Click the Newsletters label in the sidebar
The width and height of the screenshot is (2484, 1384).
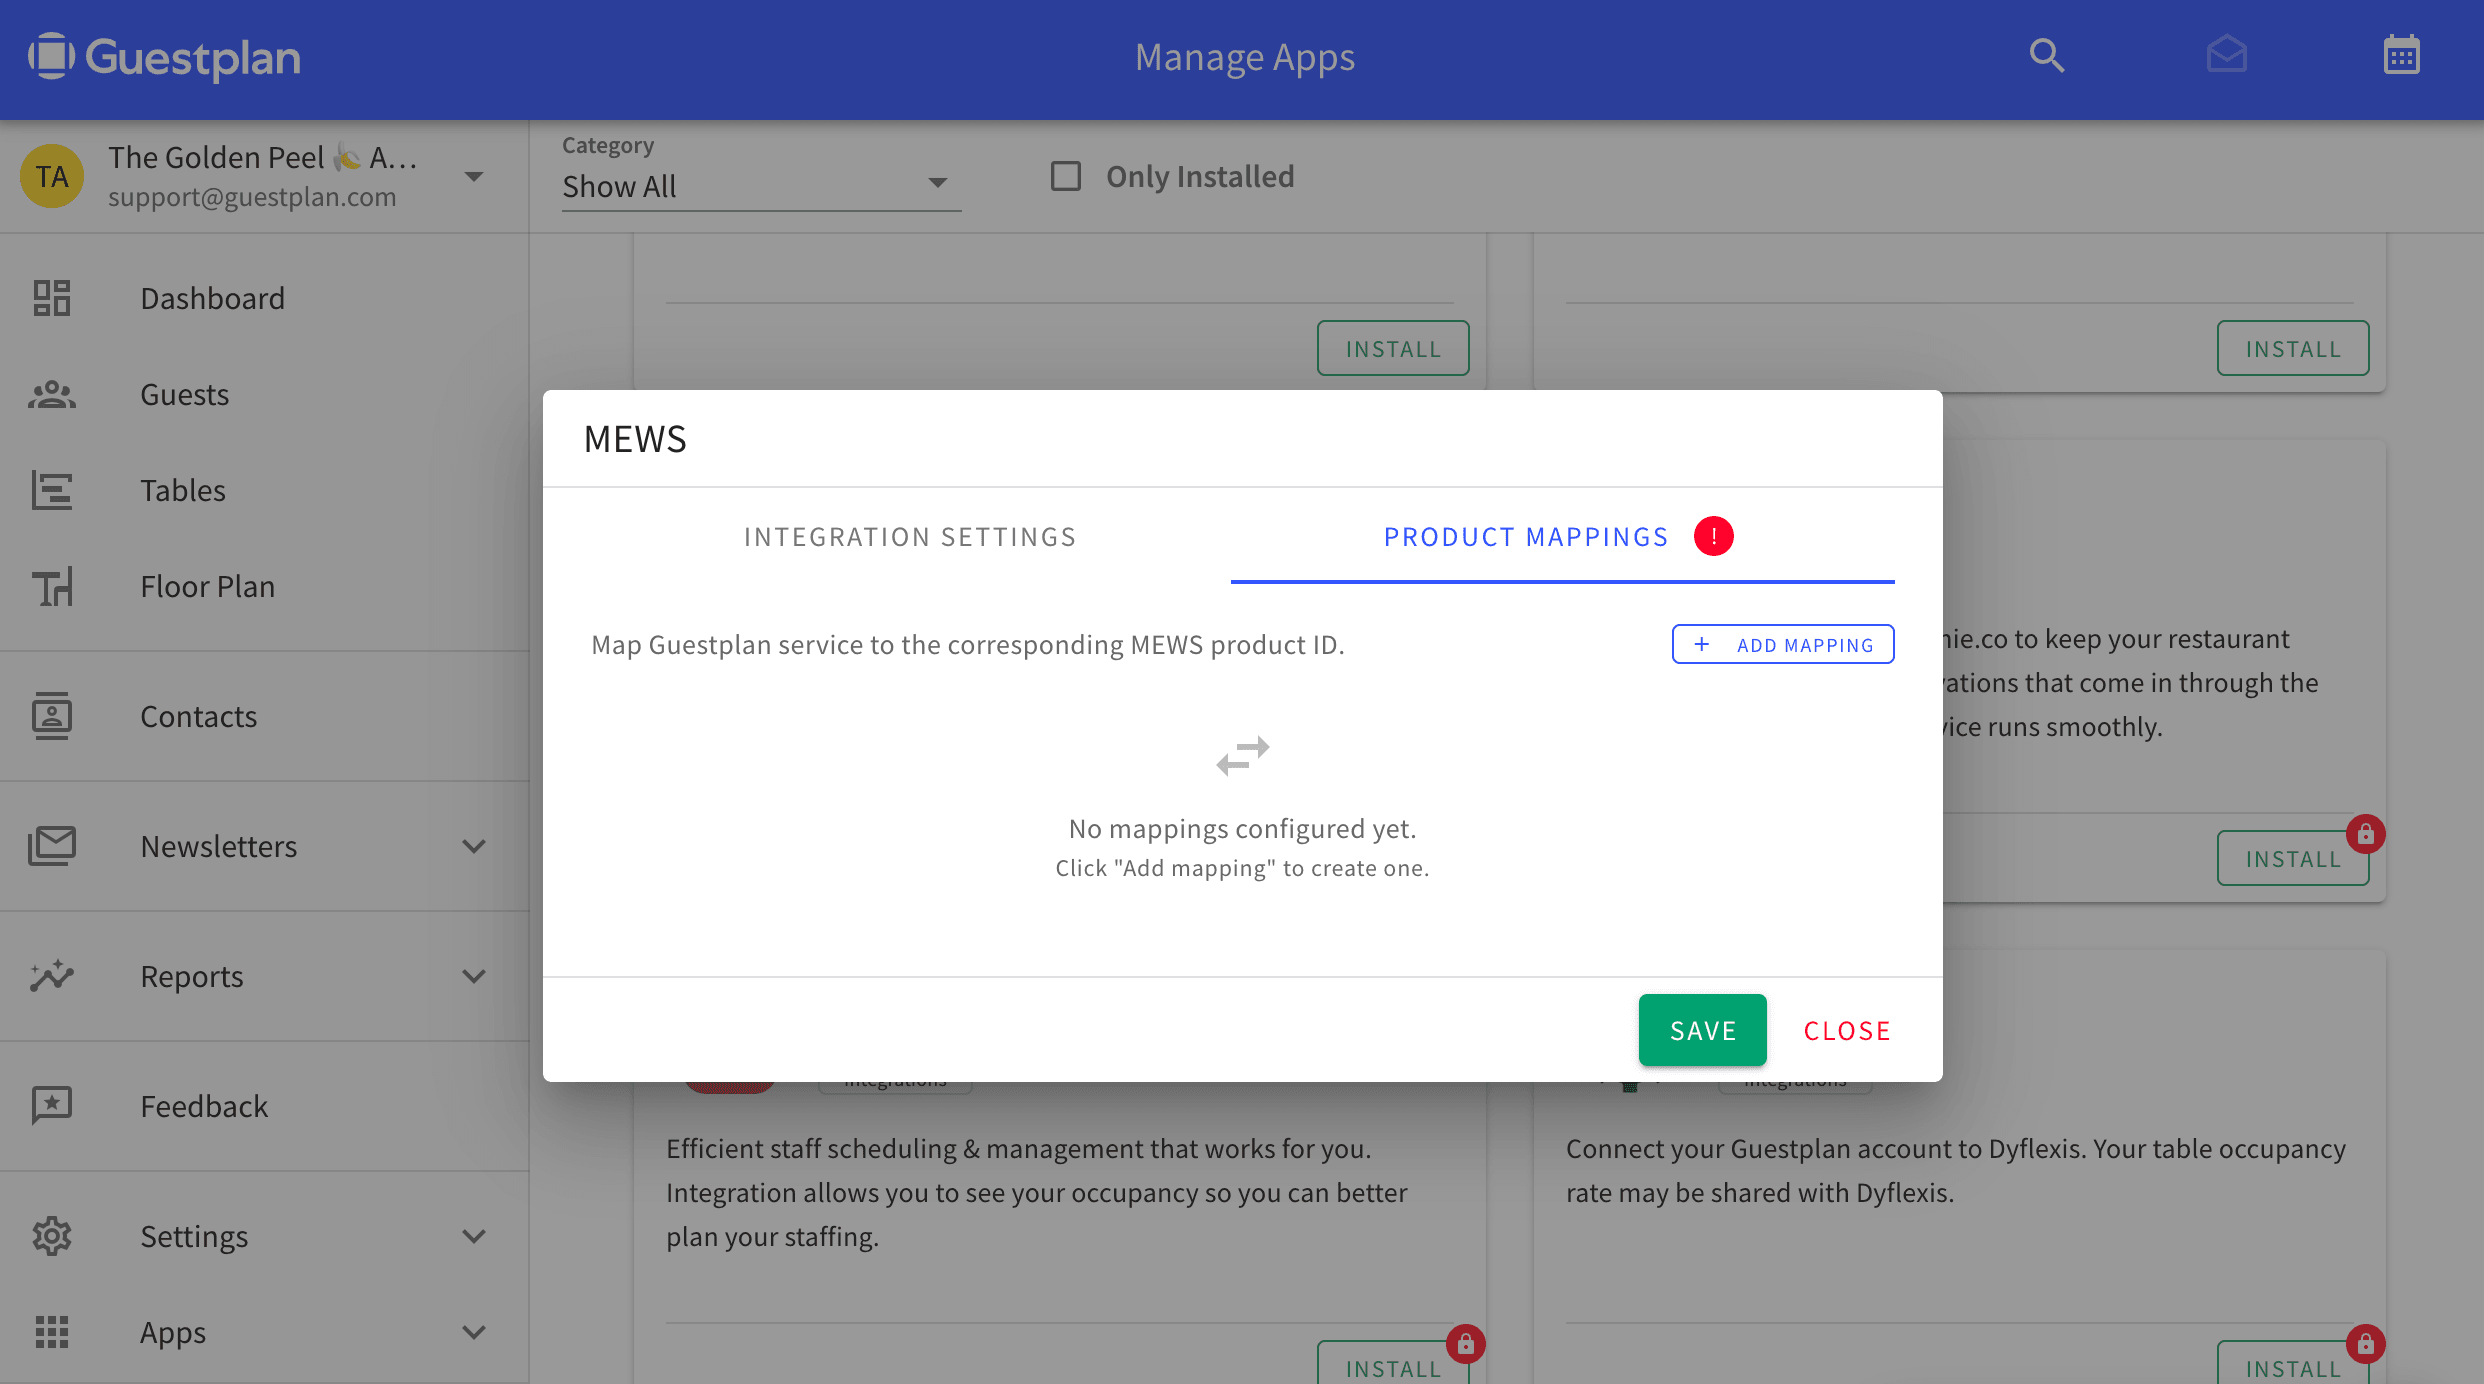[219, 846]
